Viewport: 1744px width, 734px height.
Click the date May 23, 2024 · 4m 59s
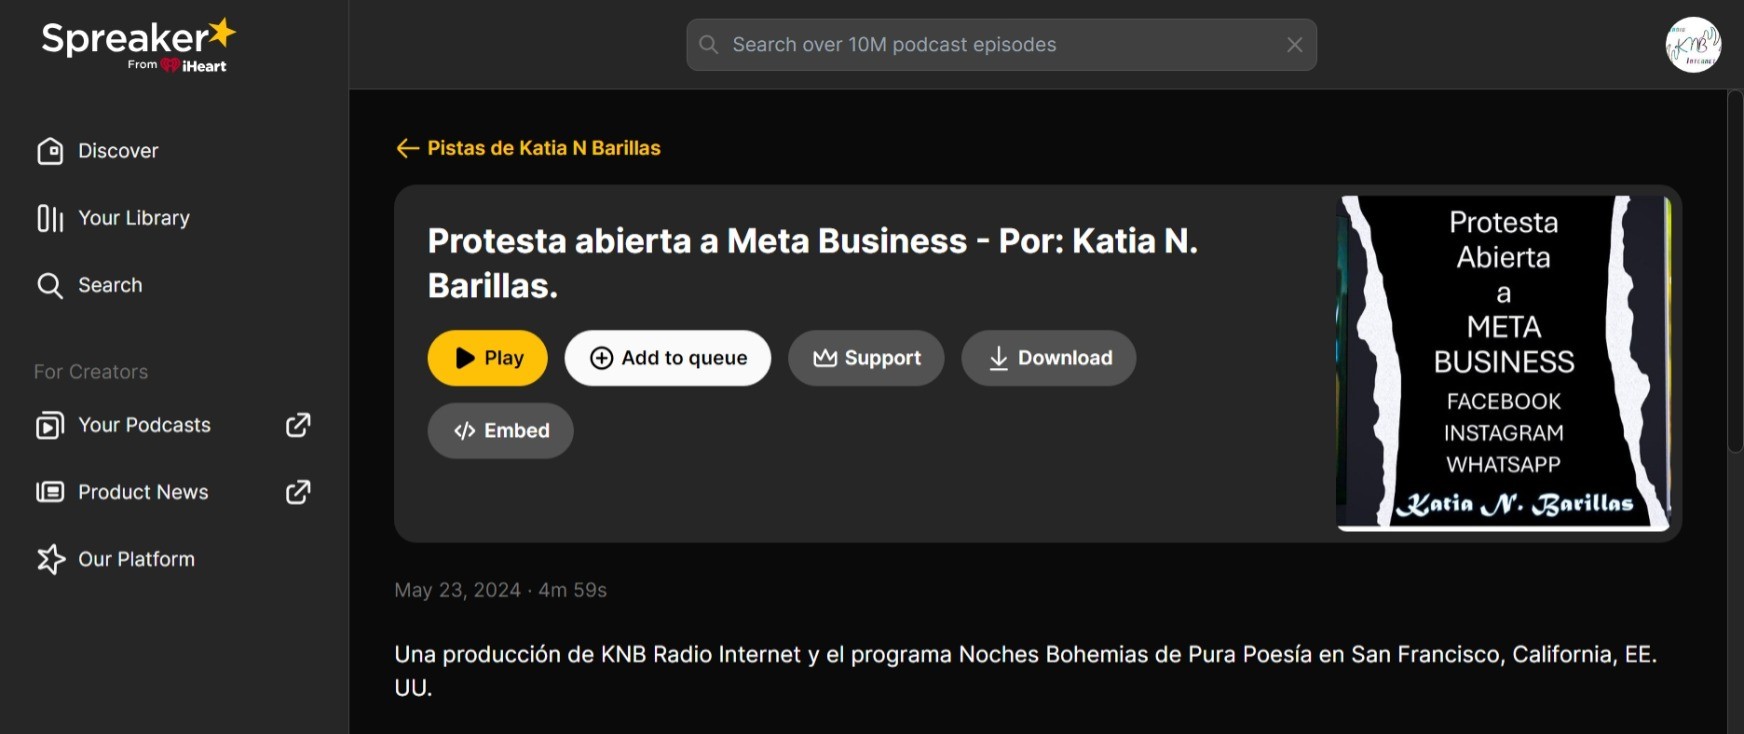pyautogui.click(x=500, y=590)
